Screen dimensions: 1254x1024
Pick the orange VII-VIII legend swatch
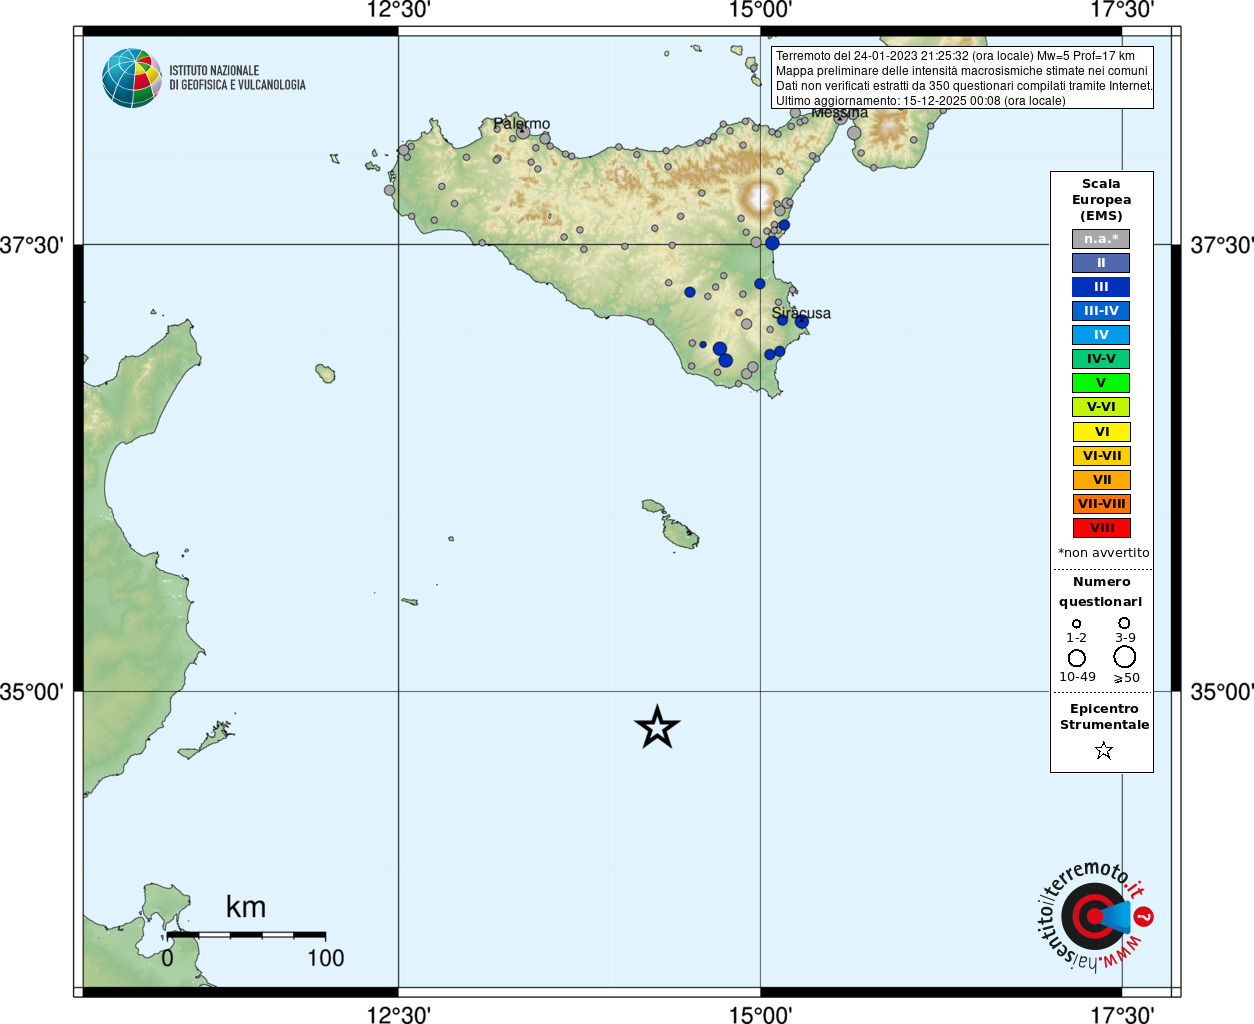pyautogui.click(x=1101, y=504)
